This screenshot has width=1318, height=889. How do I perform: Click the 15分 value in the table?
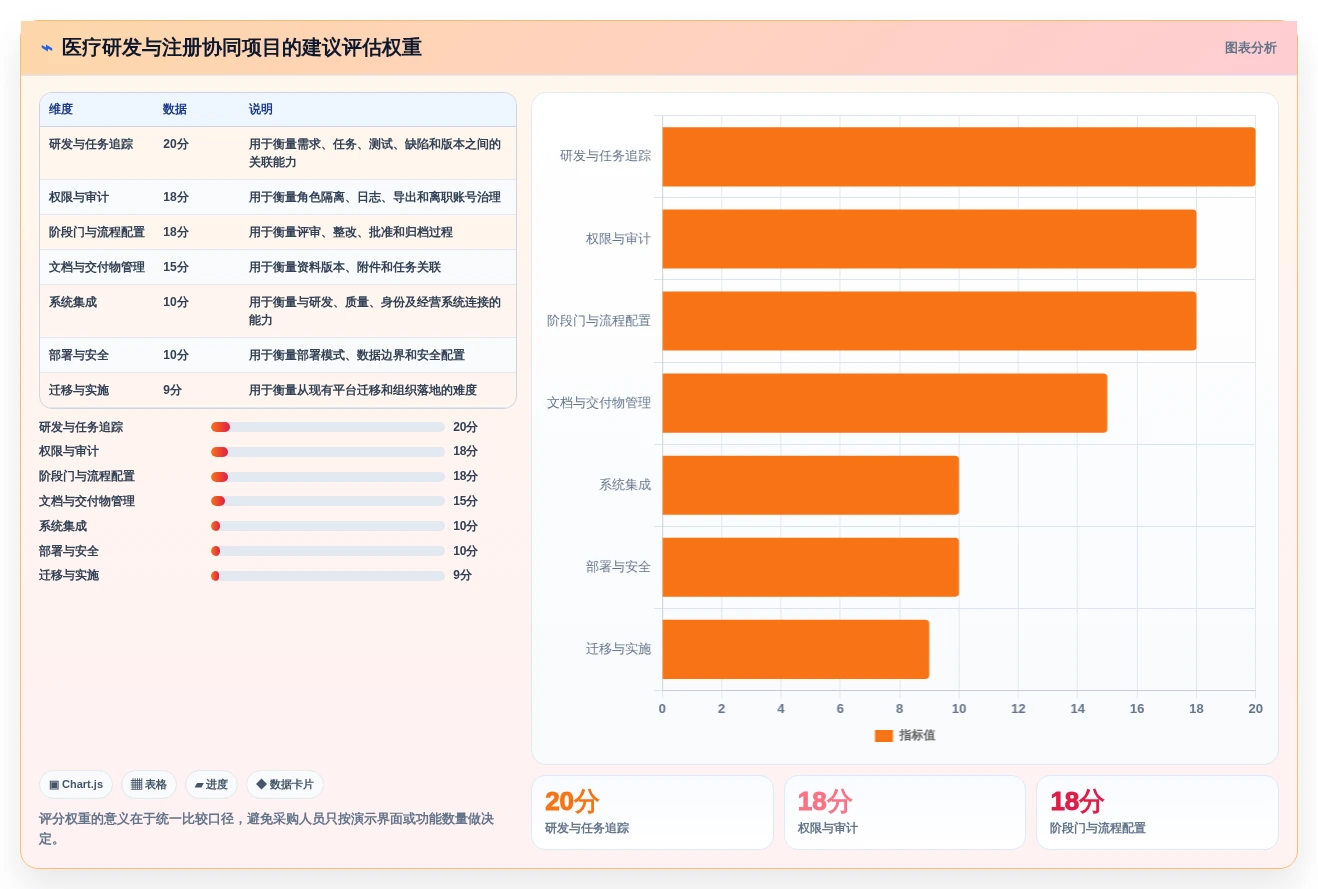click(176, 267)
